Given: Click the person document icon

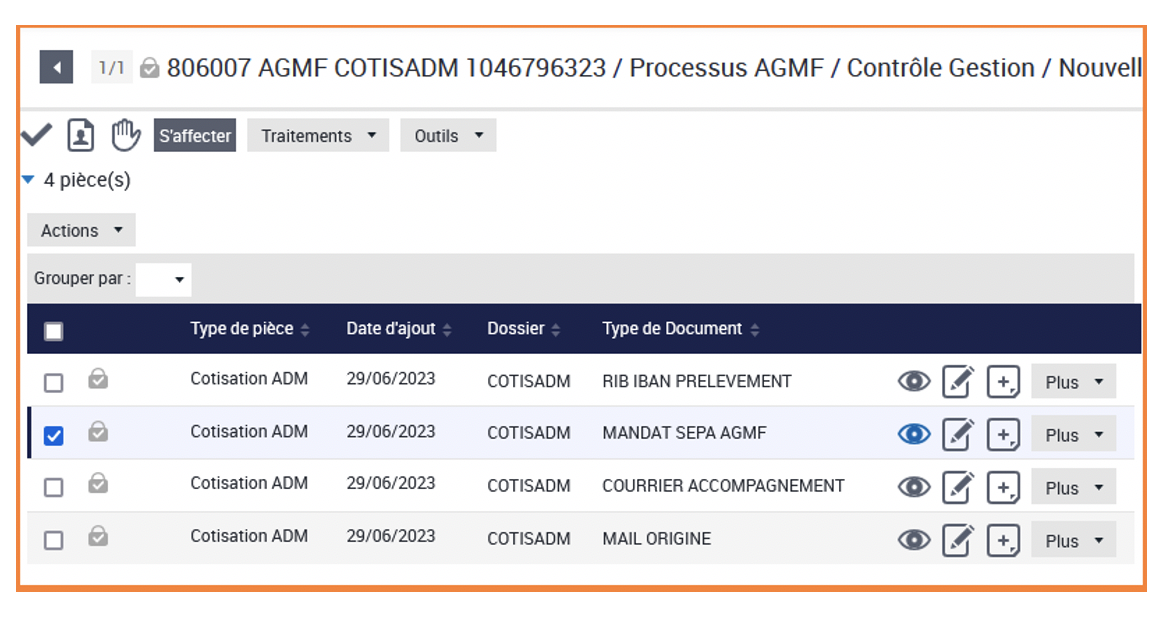Looking at the screenshot, I should tap(81, 135).
